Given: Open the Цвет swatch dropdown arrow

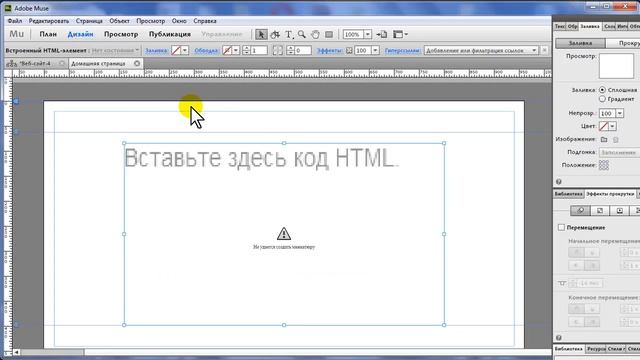Looking at the screenshot, I should click(x=612, y=127).
